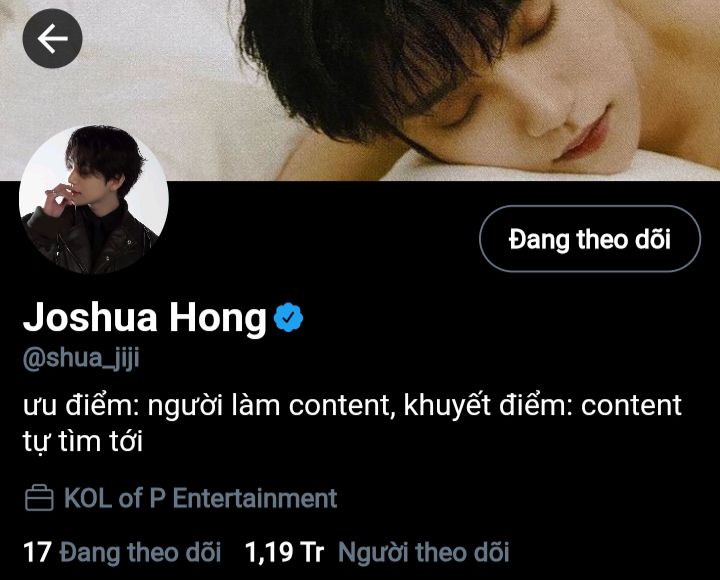720x580 pixels.
Task: Select the display name Joshua Hong
Action: click(x=145, y=317)
